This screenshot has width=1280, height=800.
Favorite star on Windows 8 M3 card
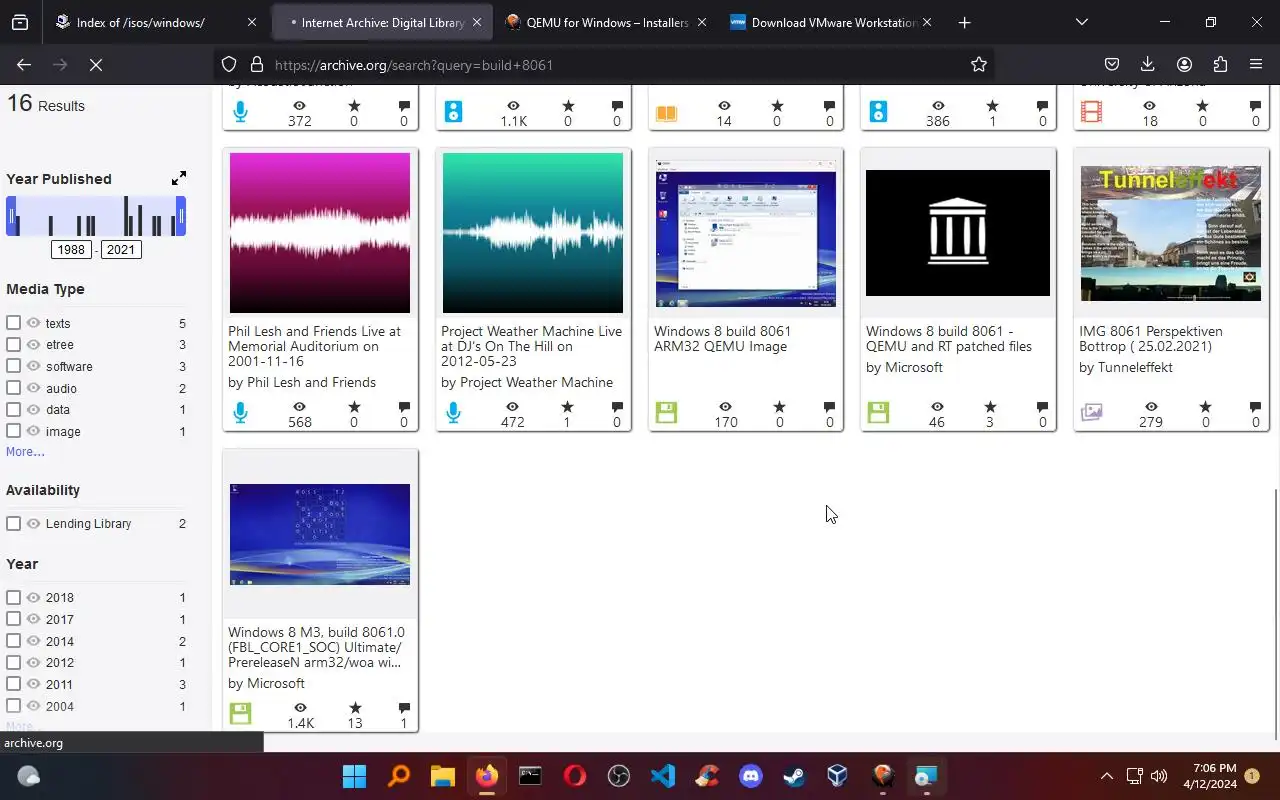coord(354,708)
